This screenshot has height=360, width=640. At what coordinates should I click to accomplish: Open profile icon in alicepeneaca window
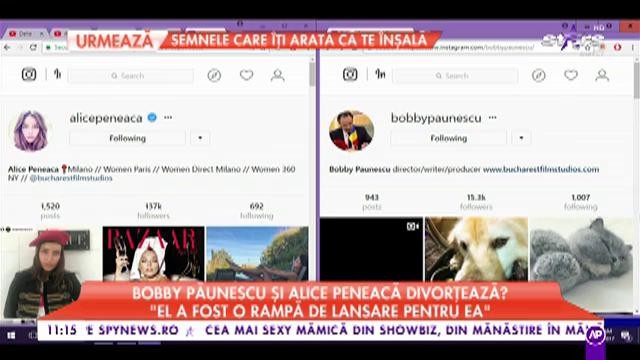[278, 76]
